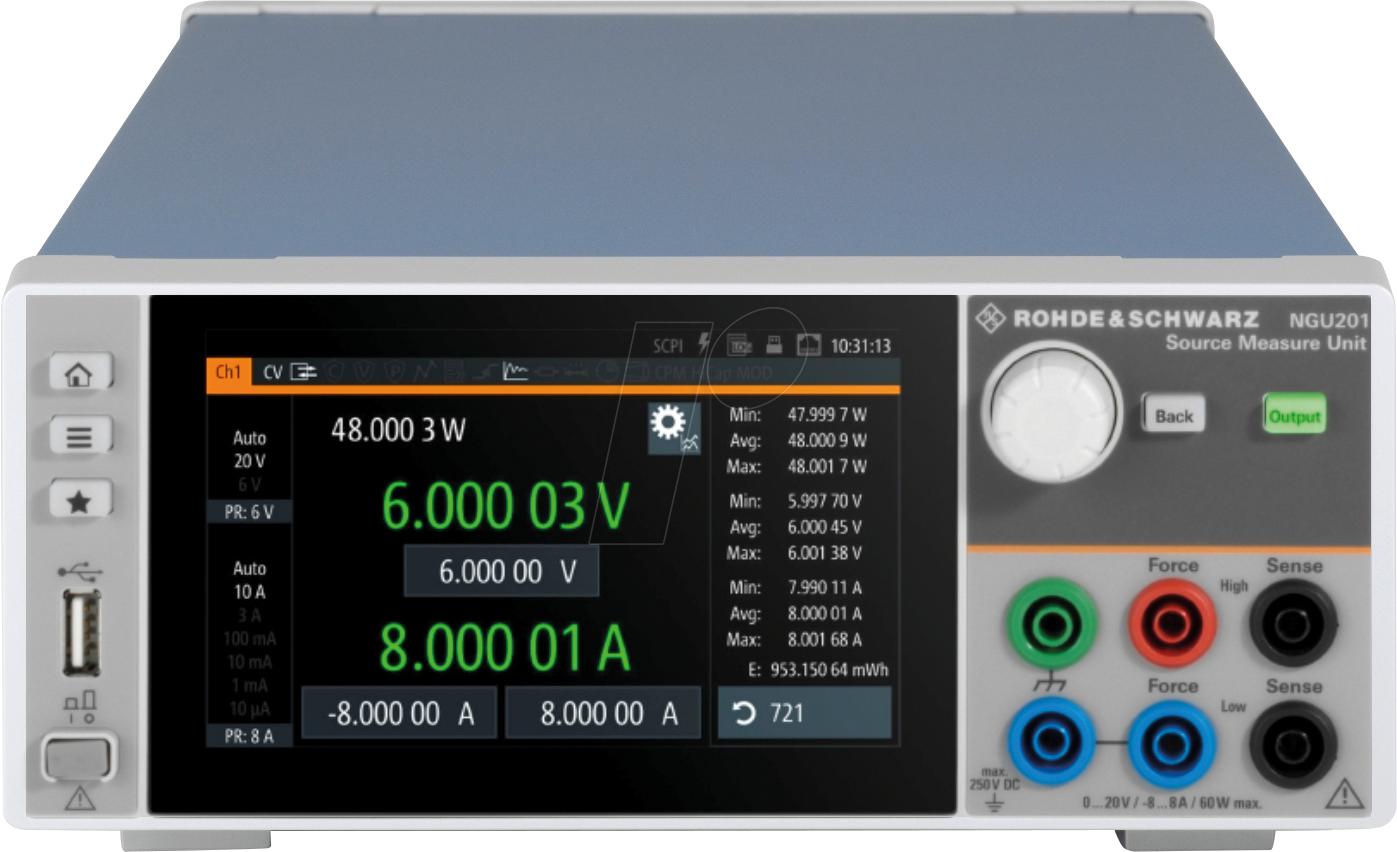This screenshot has width=1397, height=852.
Task: Select Auto in the voltage range list
Action: (x=250, y=438)
